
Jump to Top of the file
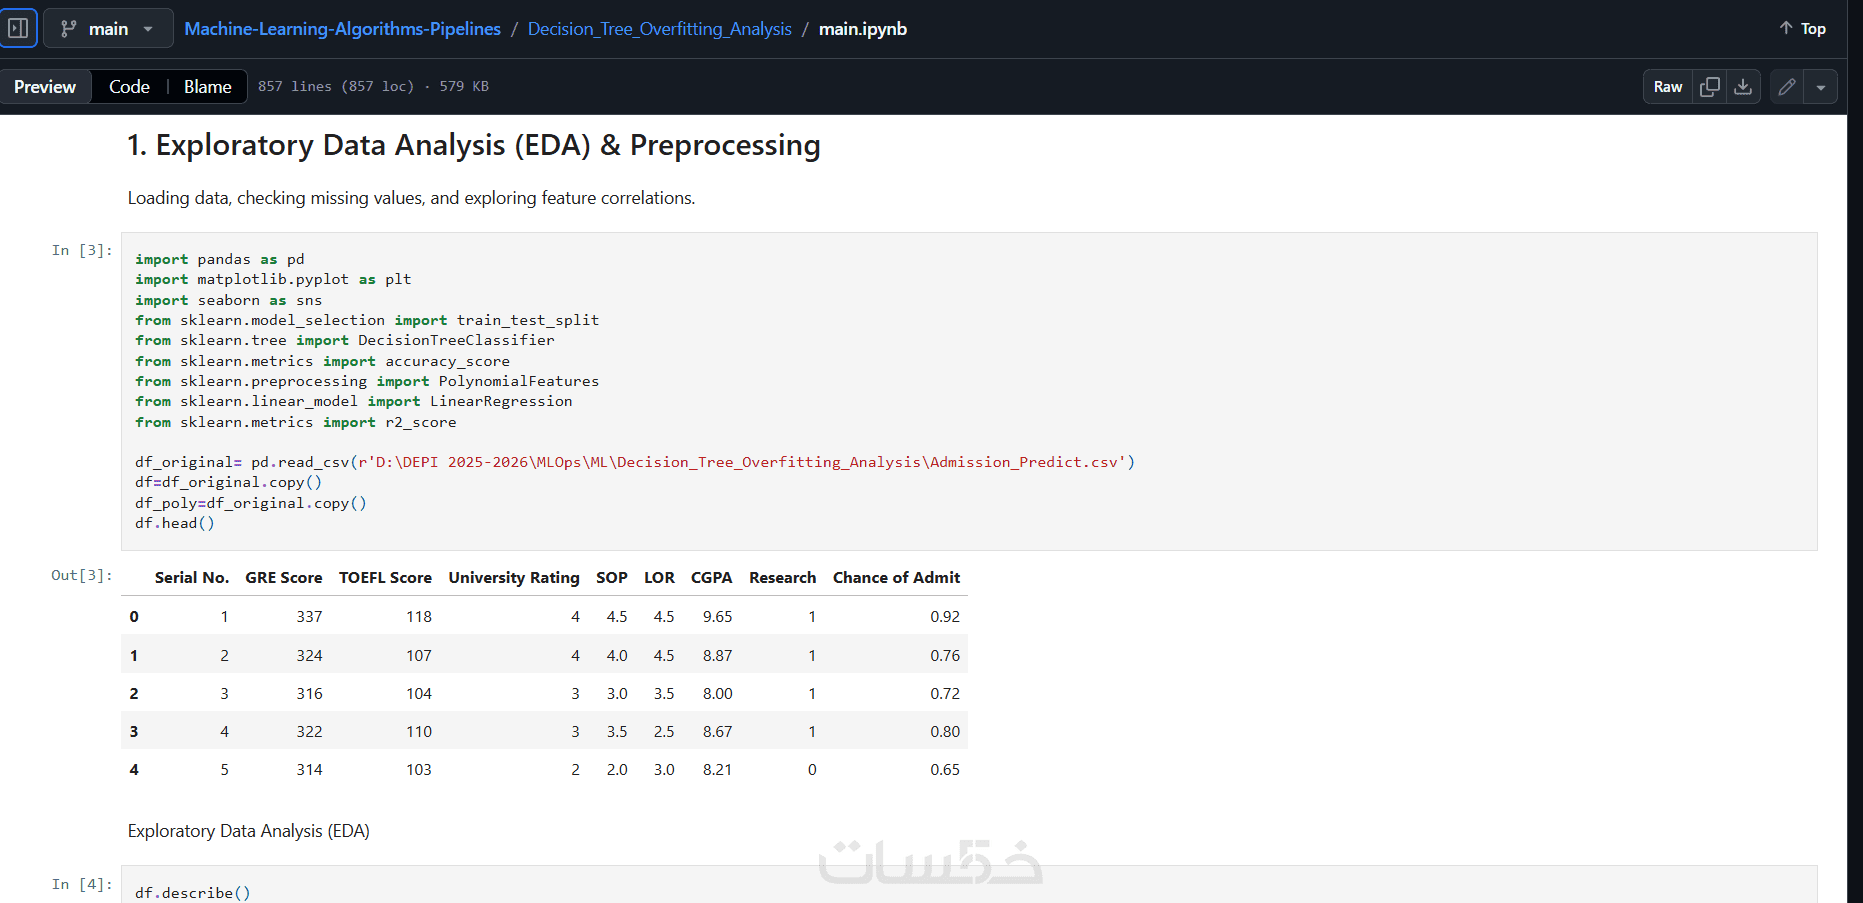[x=1802, y=29]
